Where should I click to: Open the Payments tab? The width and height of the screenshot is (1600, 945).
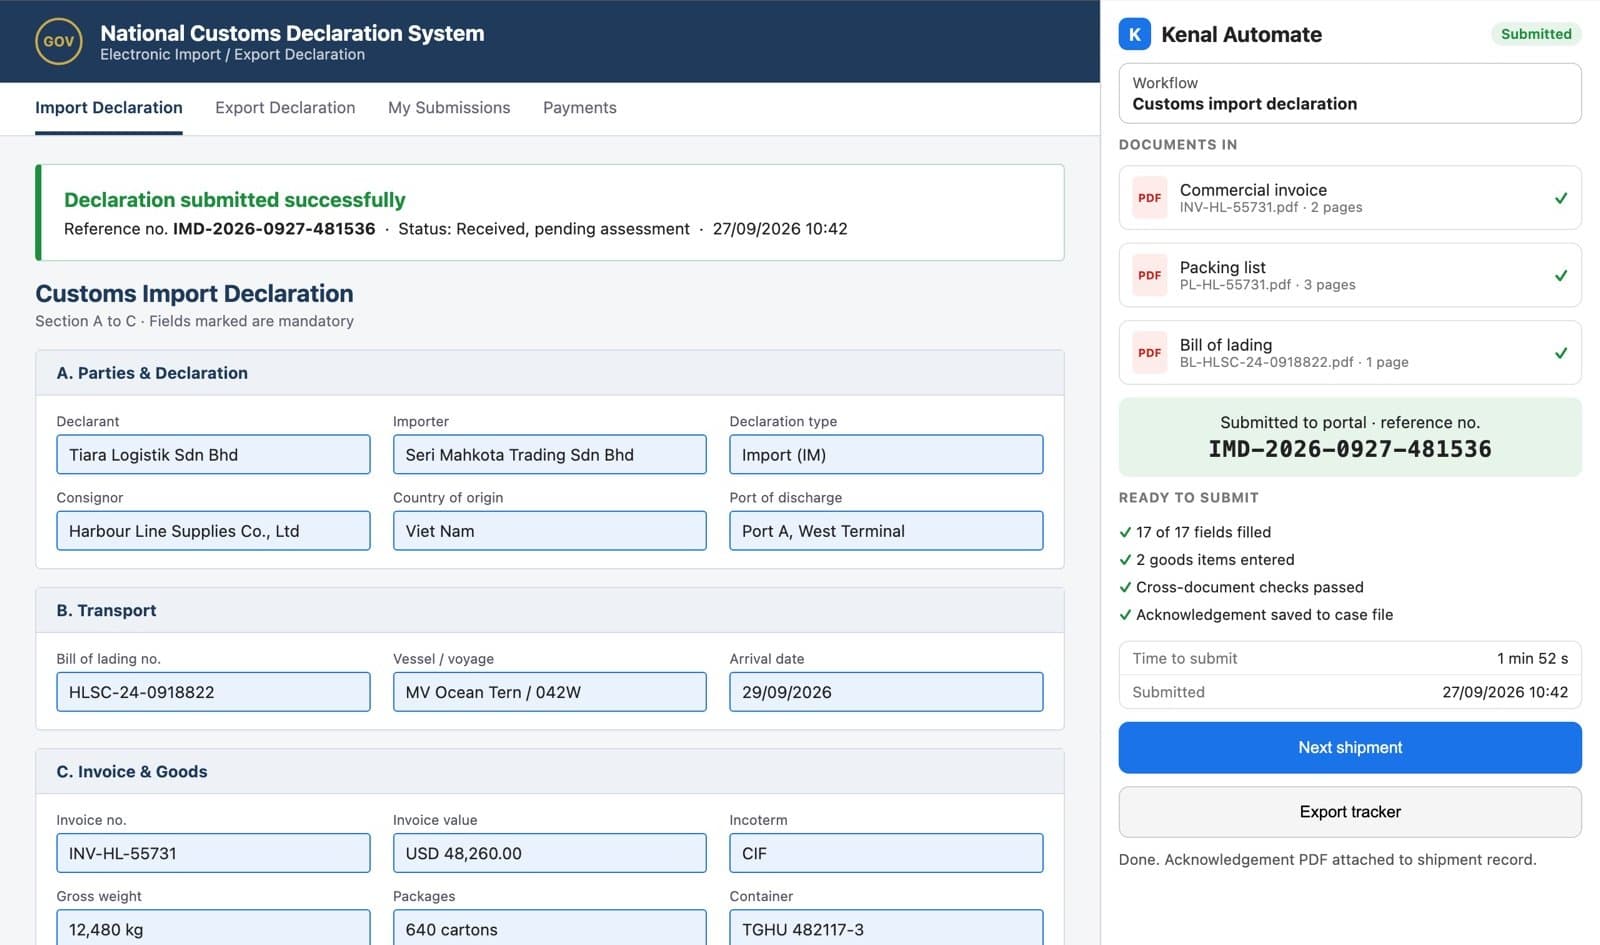580,108
